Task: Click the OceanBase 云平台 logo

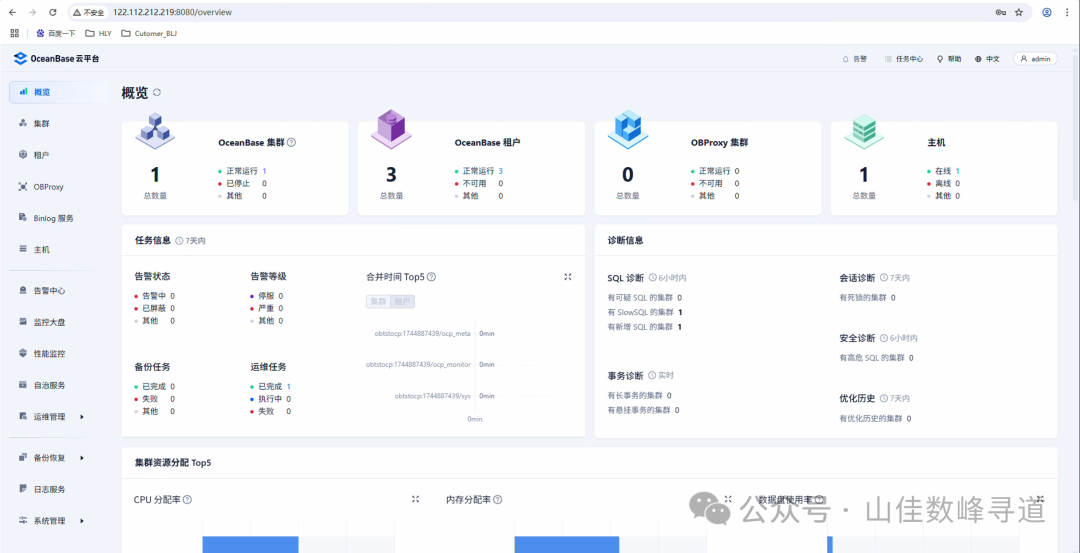Action: [x=56, y=59]
